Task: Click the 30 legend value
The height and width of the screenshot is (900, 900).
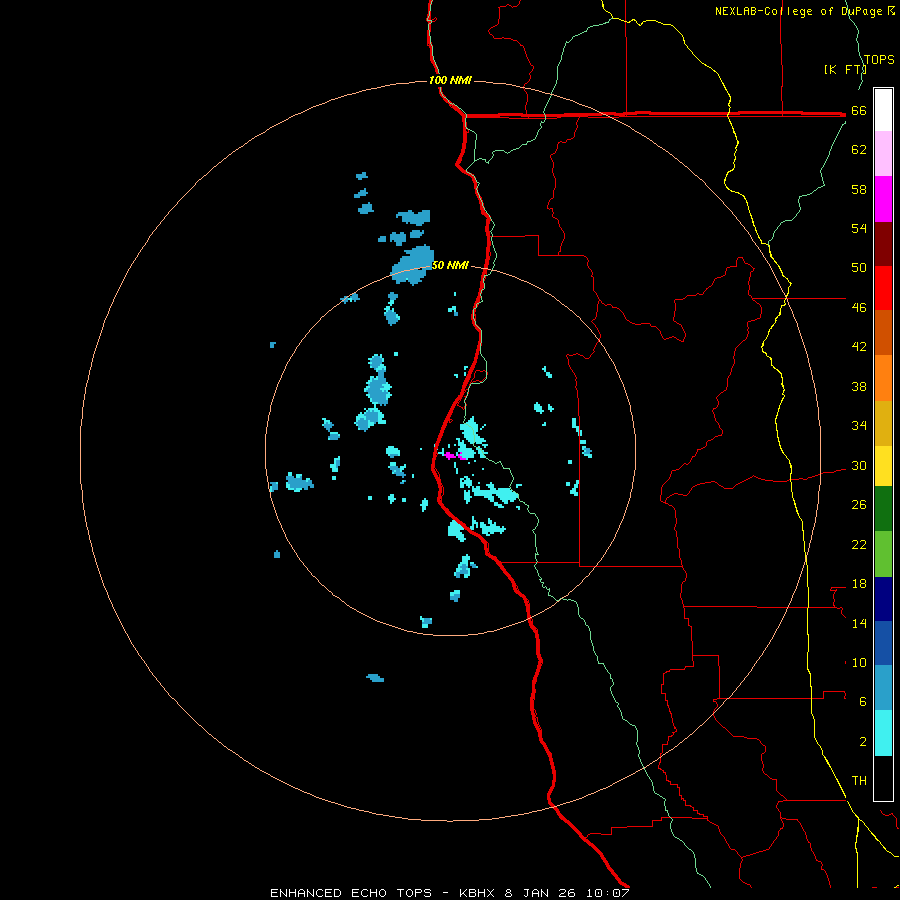Action: point(859,465)
